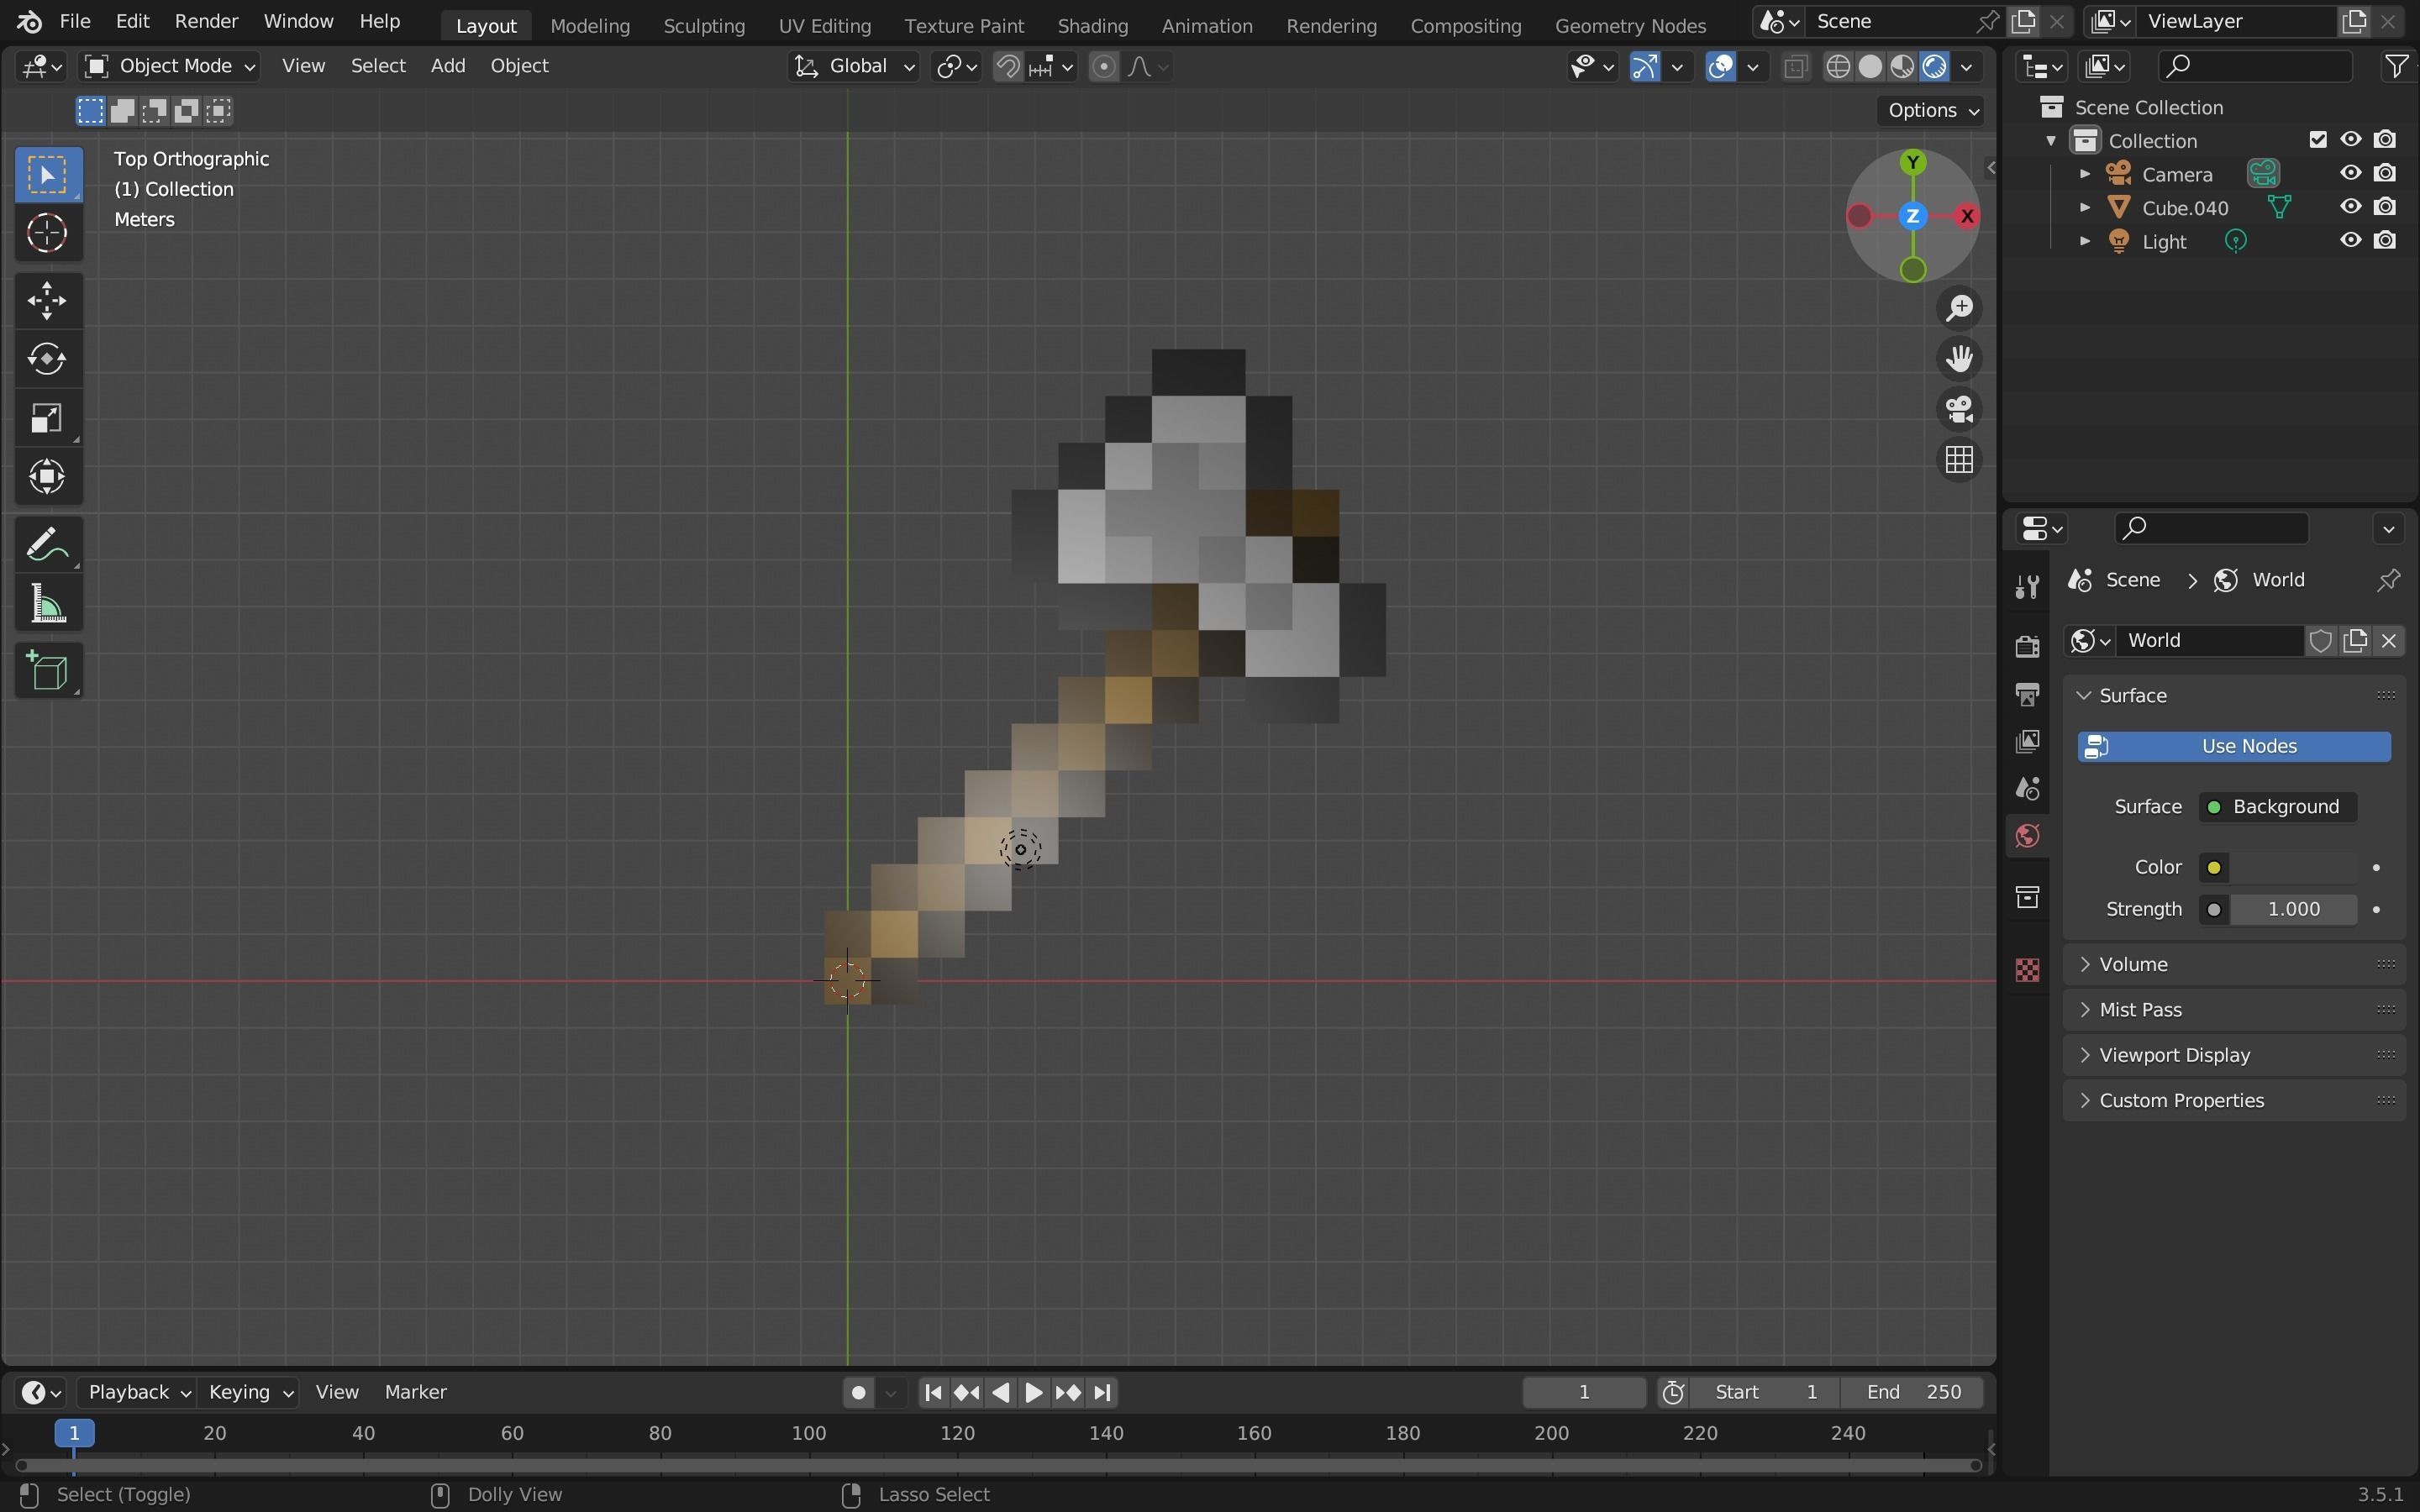Screen dimensions: 2420x1512
Task: Hide Light in viewport
Action: pyautogui.click(x=2351, y=240)
